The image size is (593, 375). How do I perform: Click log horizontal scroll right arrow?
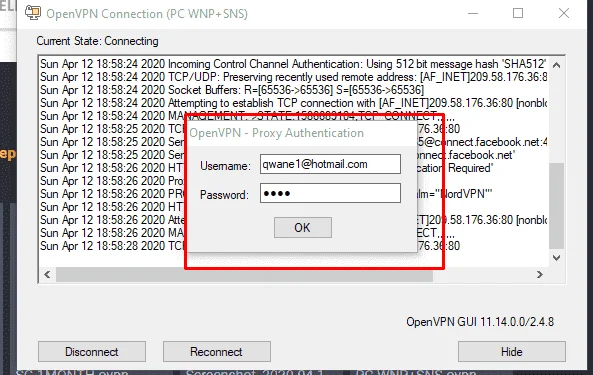tap(540, 274)
